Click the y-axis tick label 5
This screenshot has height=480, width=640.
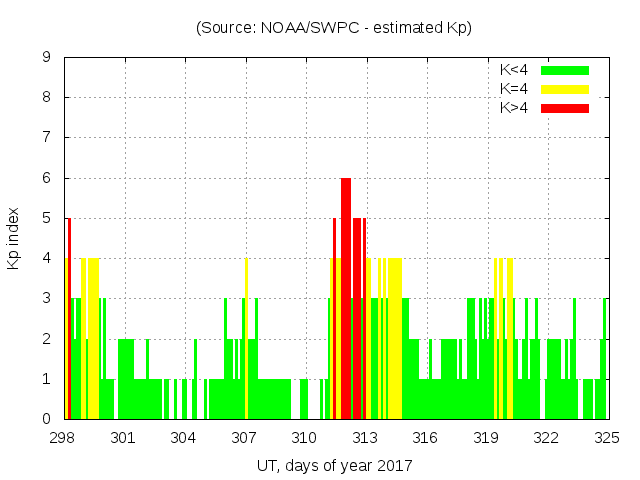tap(46, 218)
